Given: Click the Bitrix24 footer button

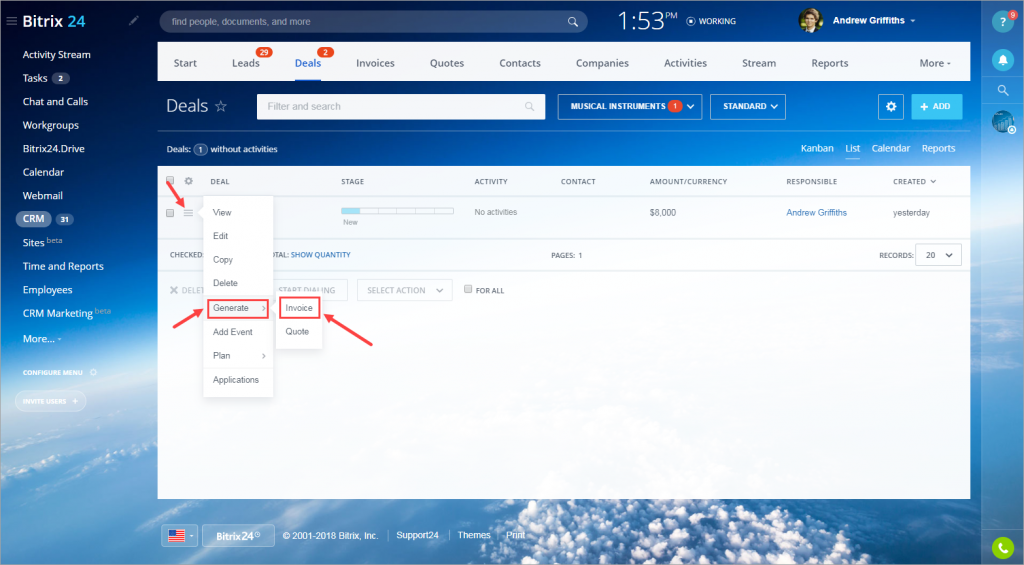Looking at the screenshot, I should (x=238, y=536).
